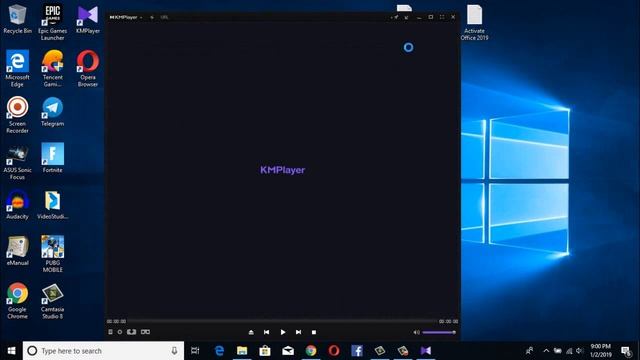Open the Action Center notifications icon
Image resolution: width=640 pixels, height=360 pixels.
click(626, 351)
